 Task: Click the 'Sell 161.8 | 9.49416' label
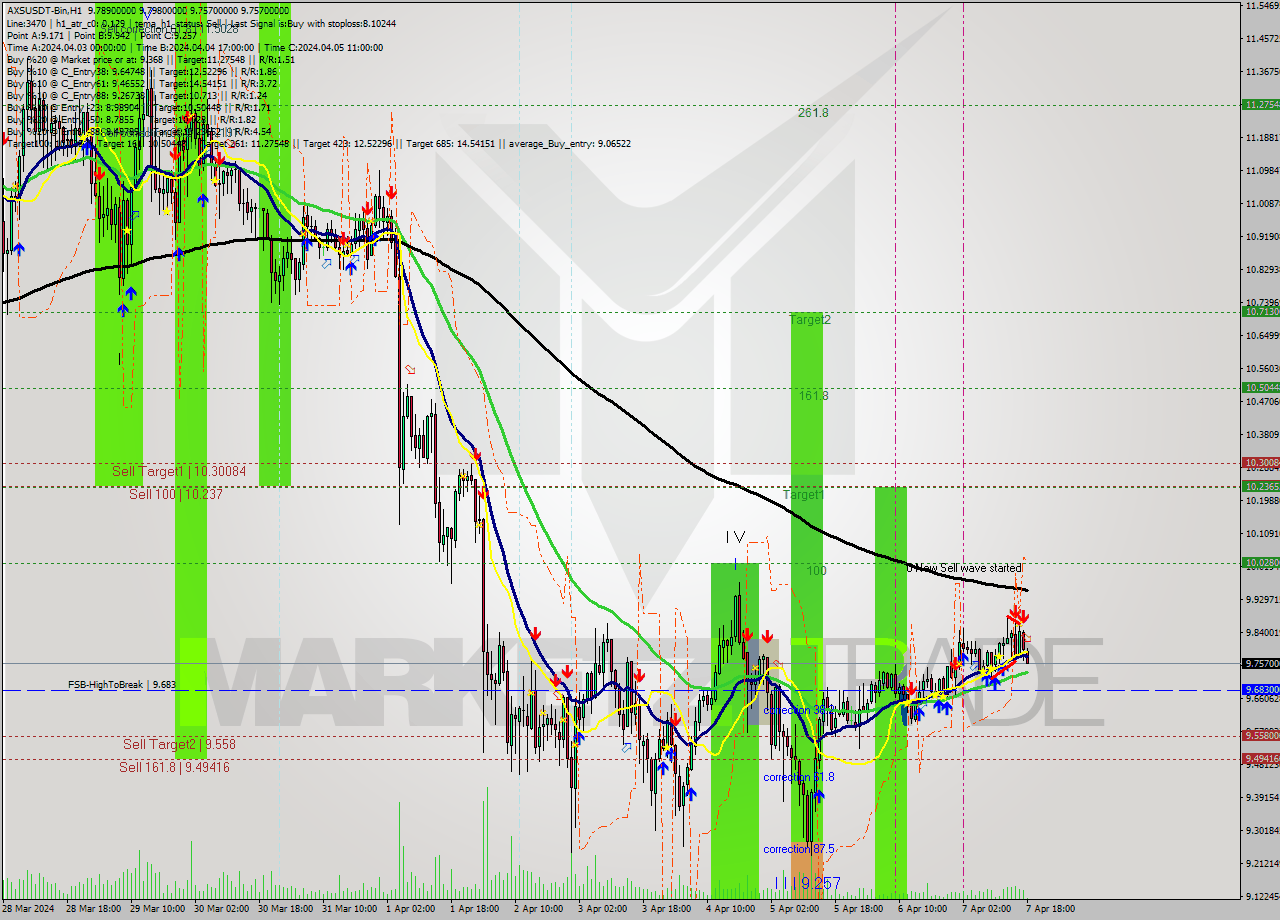[x=174, y=767]
